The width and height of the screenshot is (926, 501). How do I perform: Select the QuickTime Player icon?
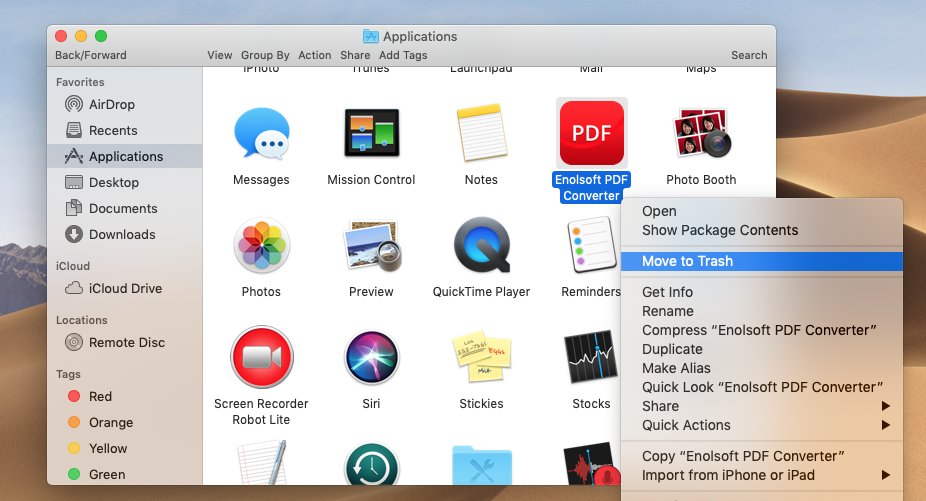click(481, 245)
